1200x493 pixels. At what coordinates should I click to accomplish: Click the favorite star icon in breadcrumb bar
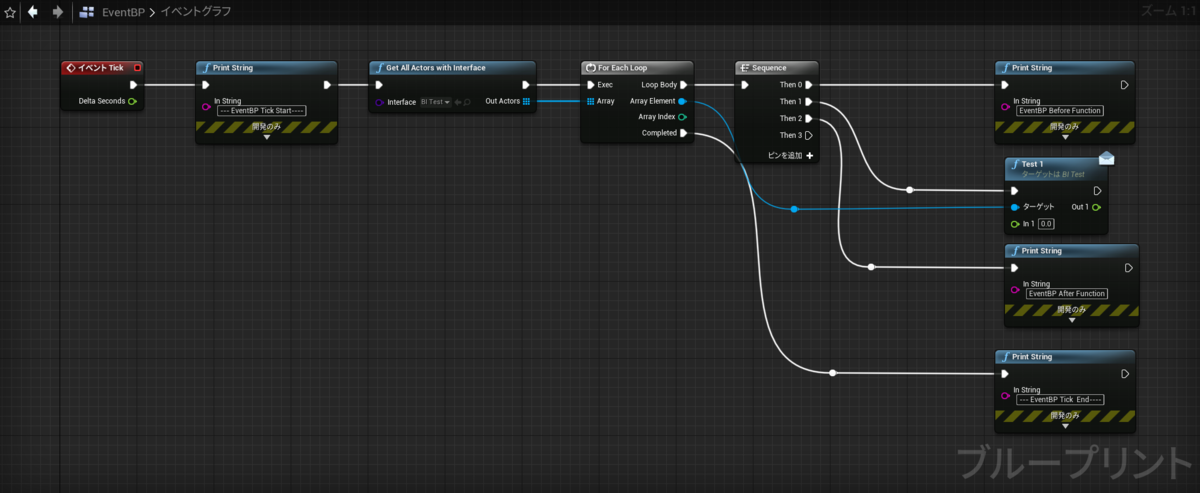(x=10, y=12)
